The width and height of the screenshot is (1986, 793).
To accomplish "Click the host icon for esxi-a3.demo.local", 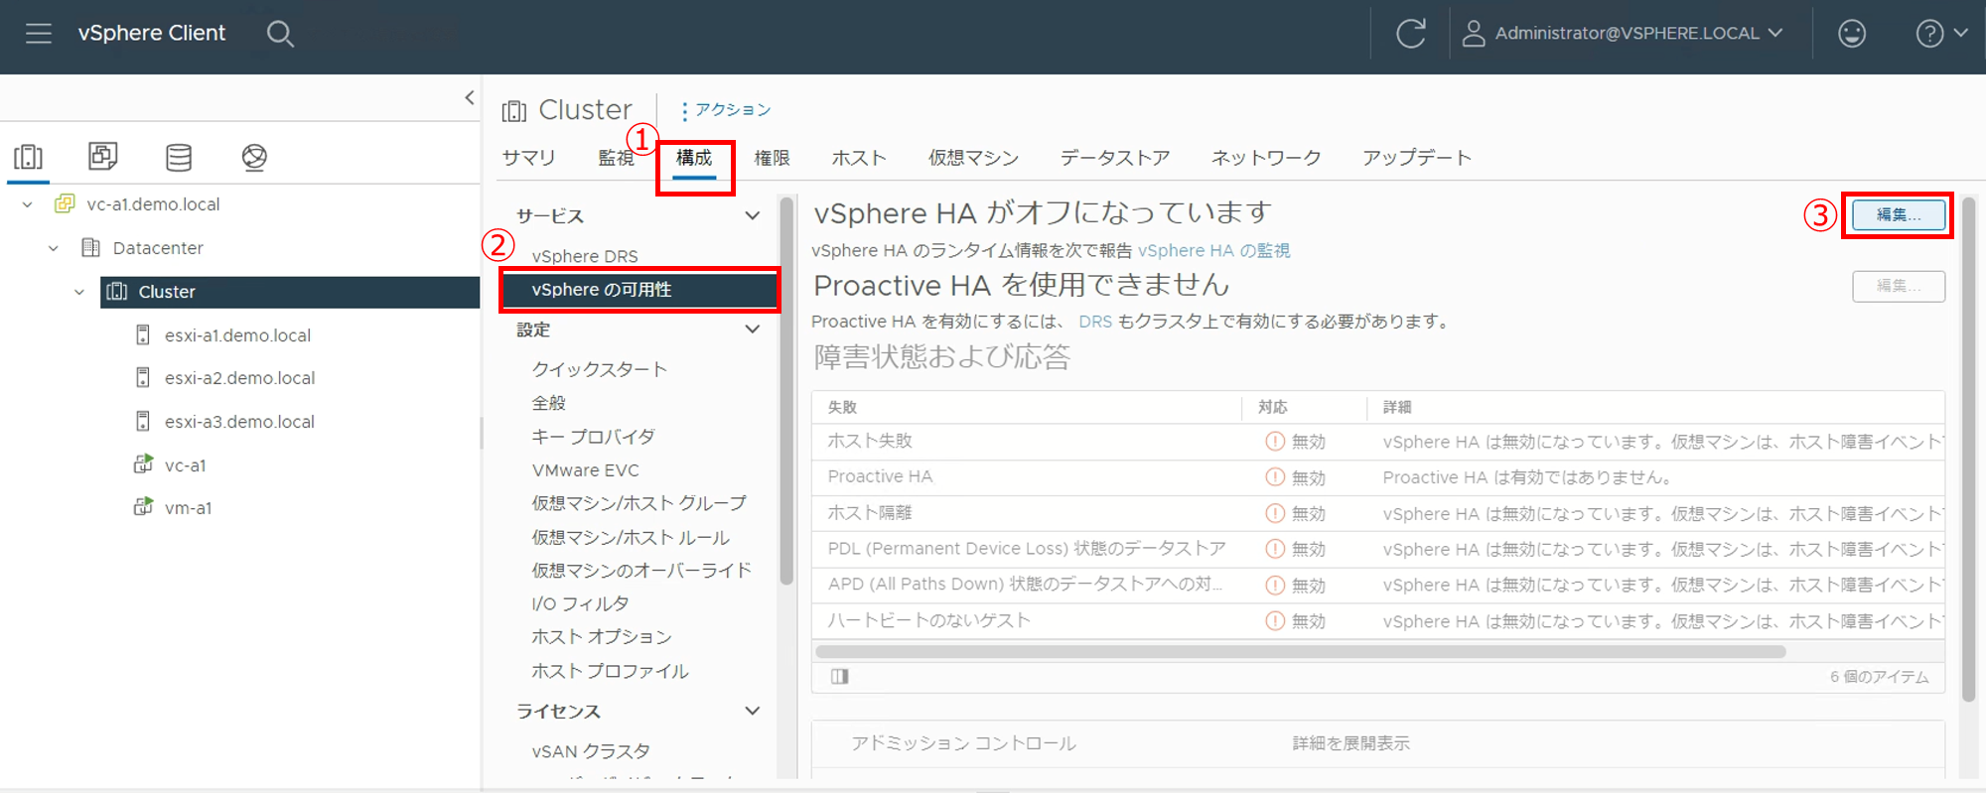I will click(x=143, y=421).
